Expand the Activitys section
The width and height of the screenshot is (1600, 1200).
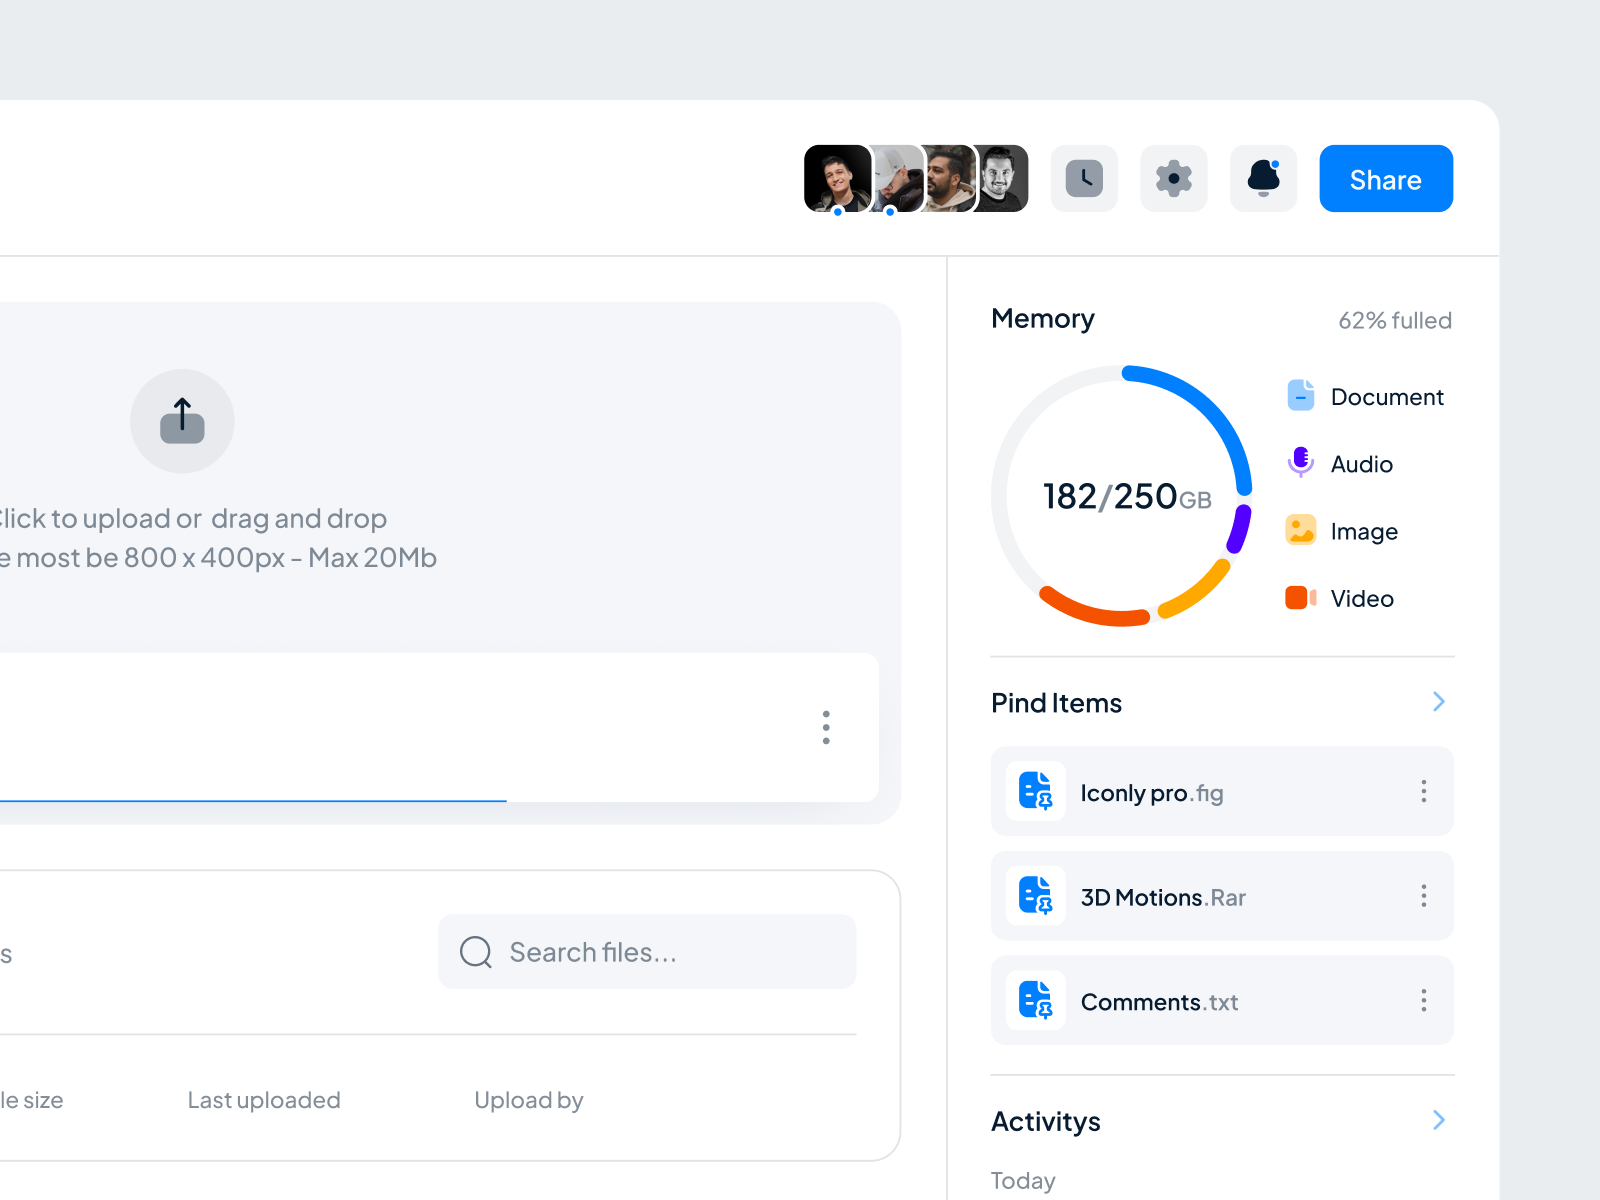pos(1439,1120)
